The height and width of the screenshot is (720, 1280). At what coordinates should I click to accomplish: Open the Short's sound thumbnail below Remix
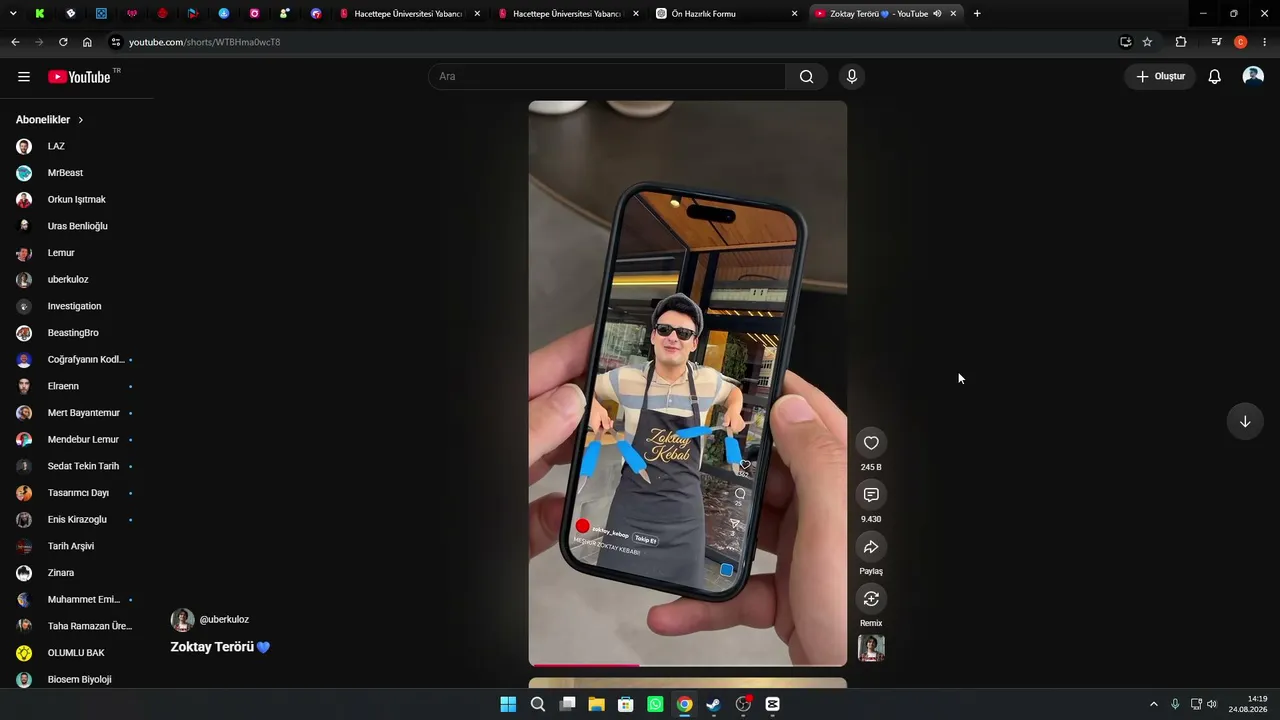click(871, 648)
